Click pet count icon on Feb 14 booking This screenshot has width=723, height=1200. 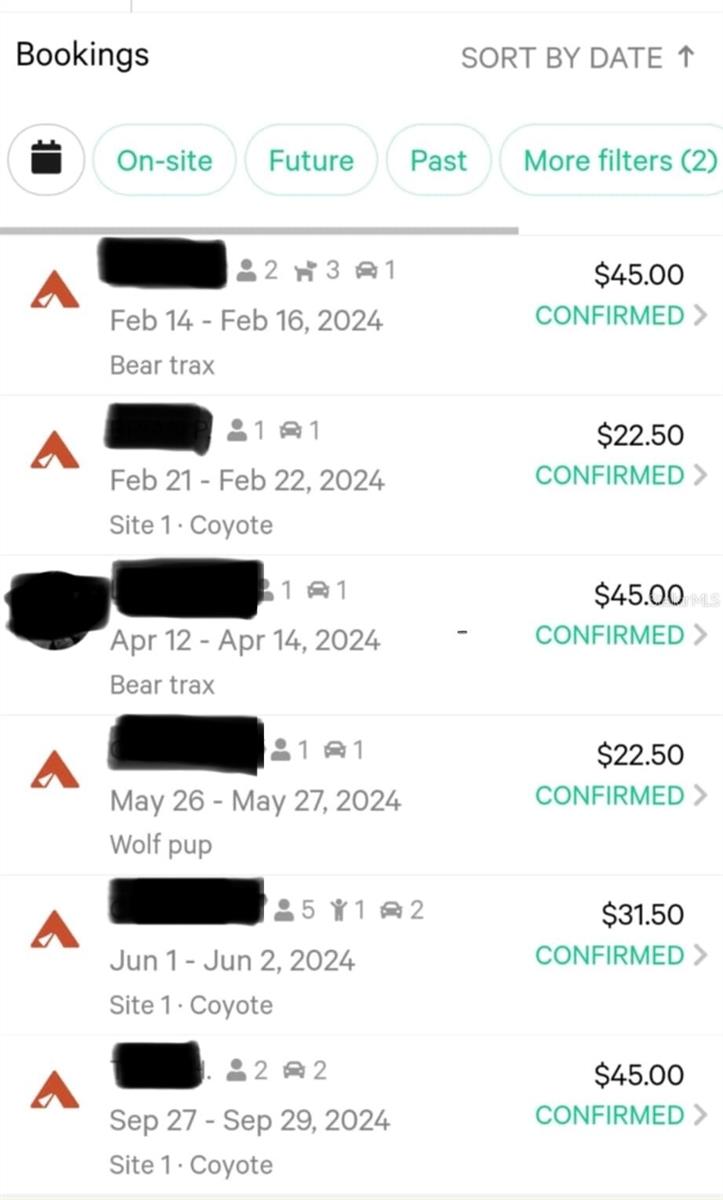coord(303,270)
